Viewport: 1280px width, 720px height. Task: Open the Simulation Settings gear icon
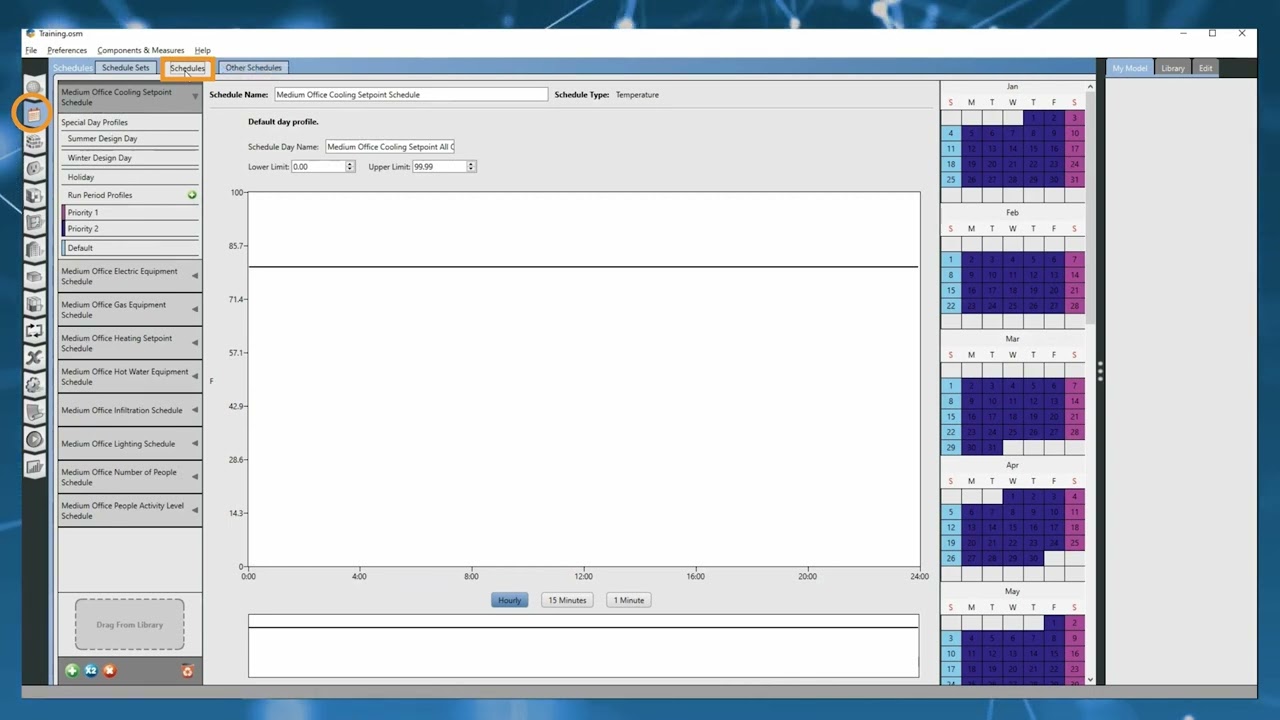(x=34, y=384)
